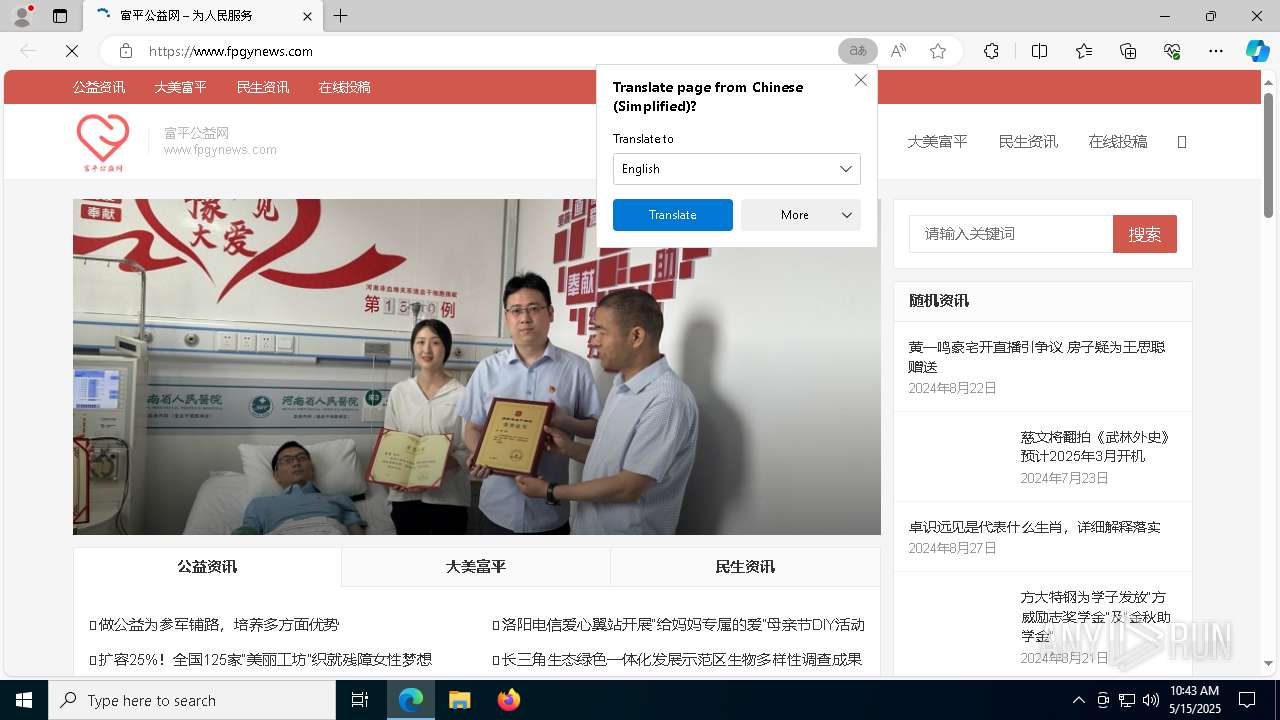This screenshot has height=720, width=1280.
Task: Show hidden system tray icons
Action: (1078, 700)
